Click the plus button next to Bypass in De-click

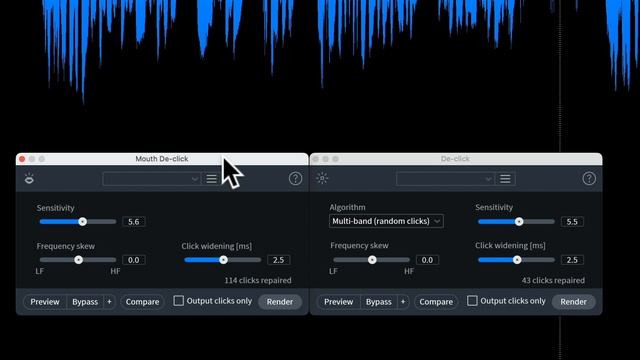click(403, 302)
